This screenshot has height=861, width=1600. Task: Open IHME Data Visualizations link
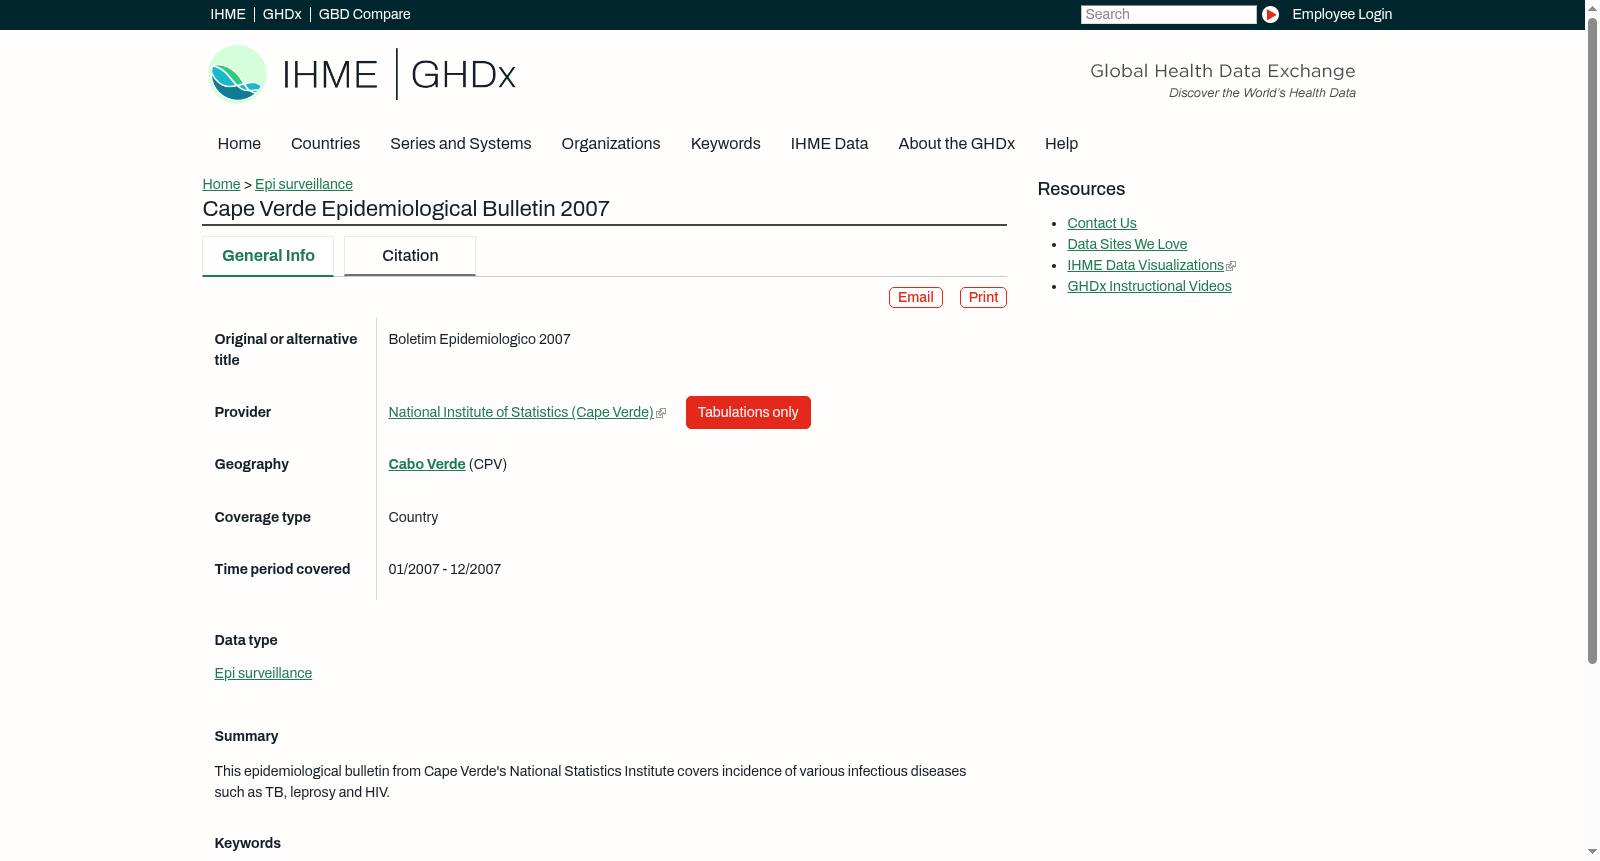(1145, 266)
